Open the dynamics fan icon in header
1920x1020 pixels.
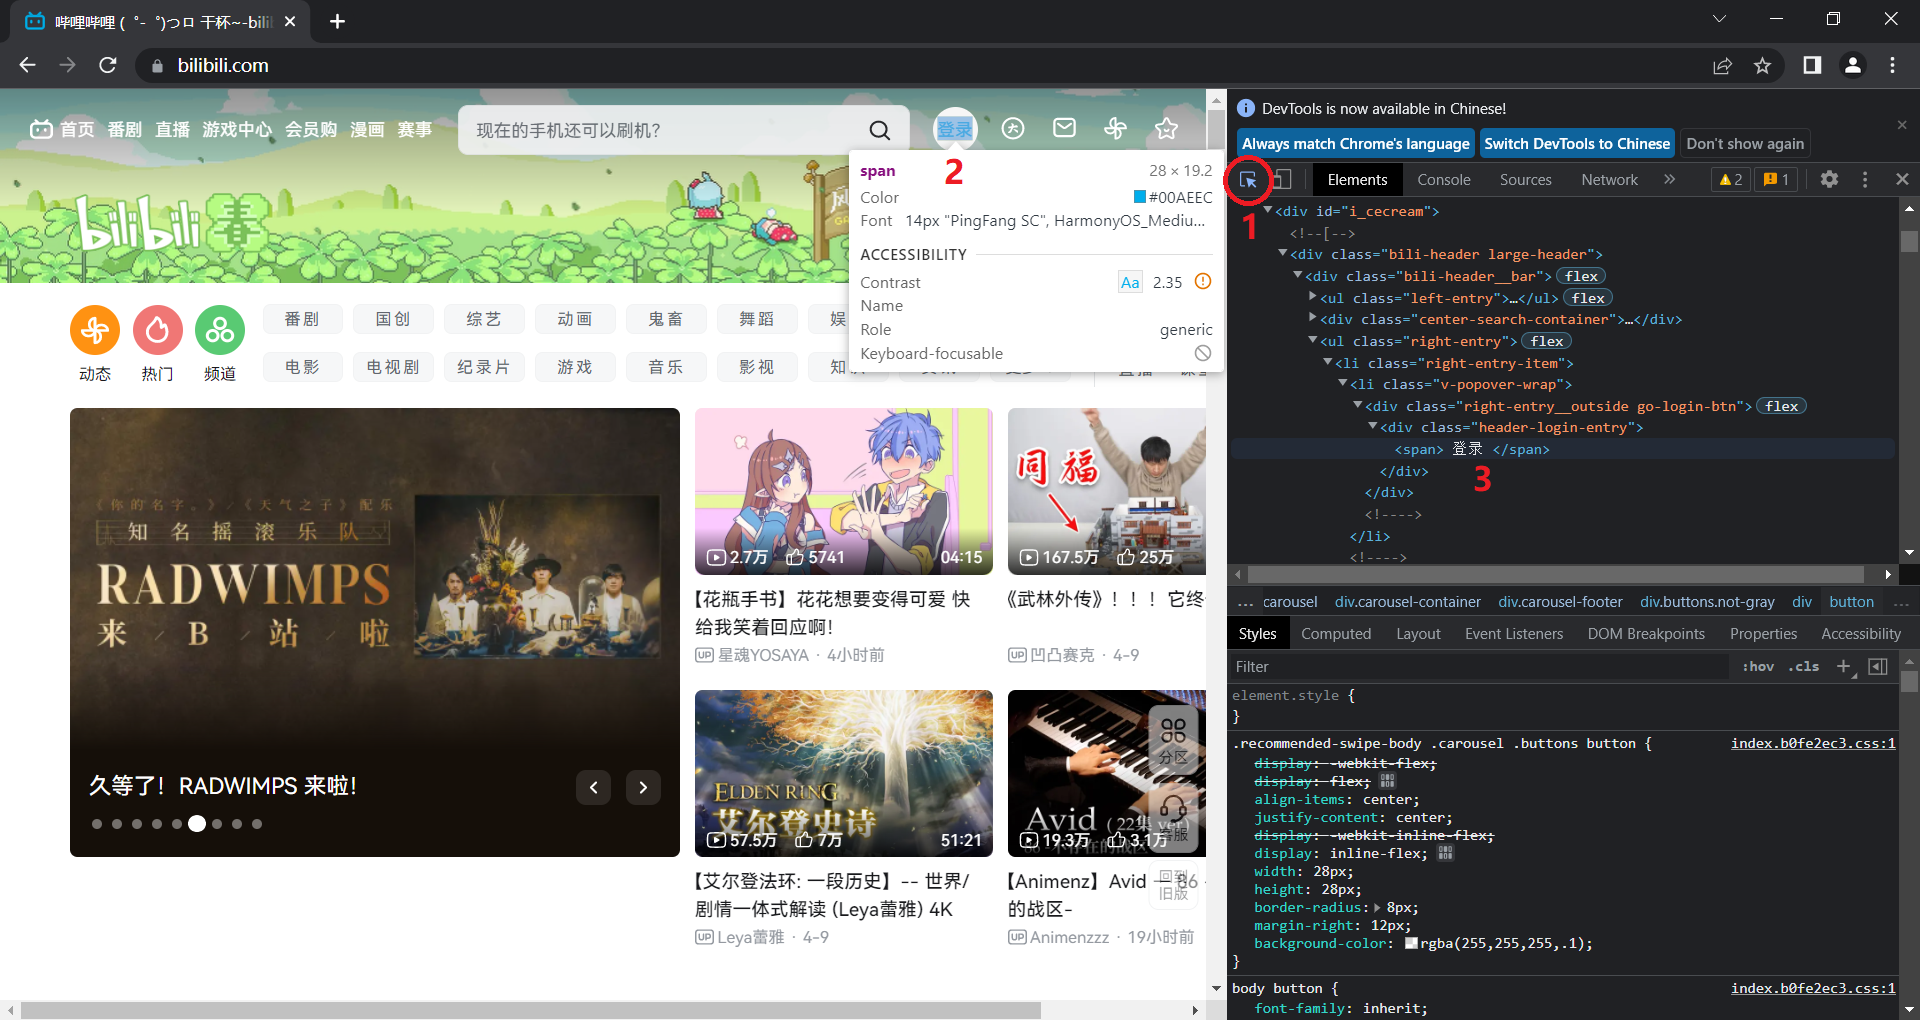[1115, 128]
